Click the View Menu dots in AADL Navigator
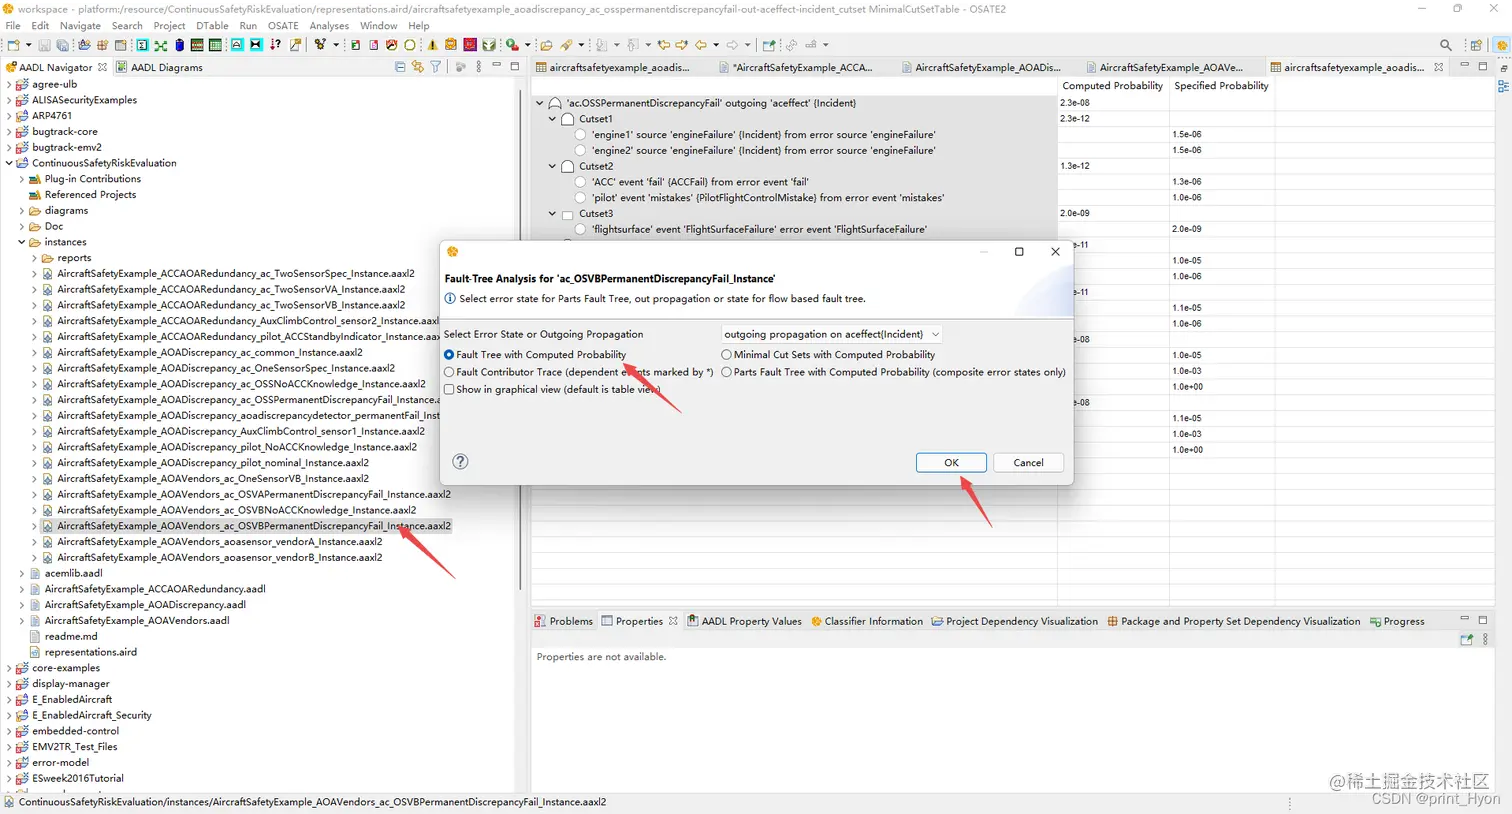 point(478,67)
